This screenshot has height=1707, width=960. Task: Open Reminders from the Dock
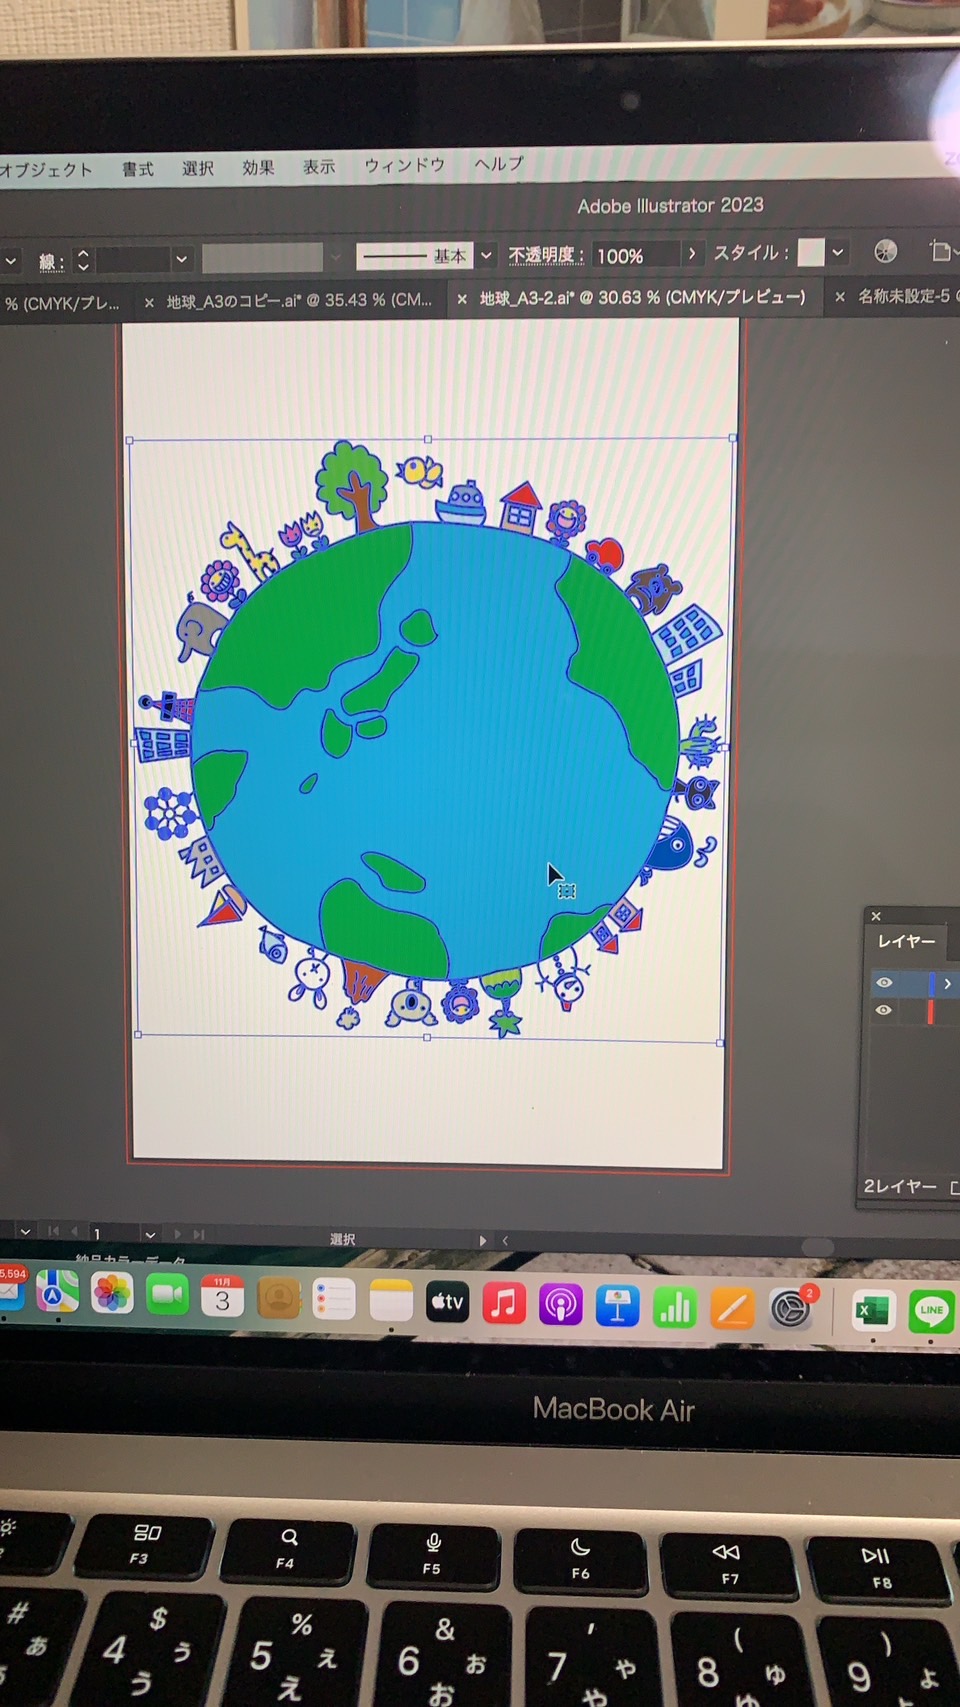[334, 1299]
